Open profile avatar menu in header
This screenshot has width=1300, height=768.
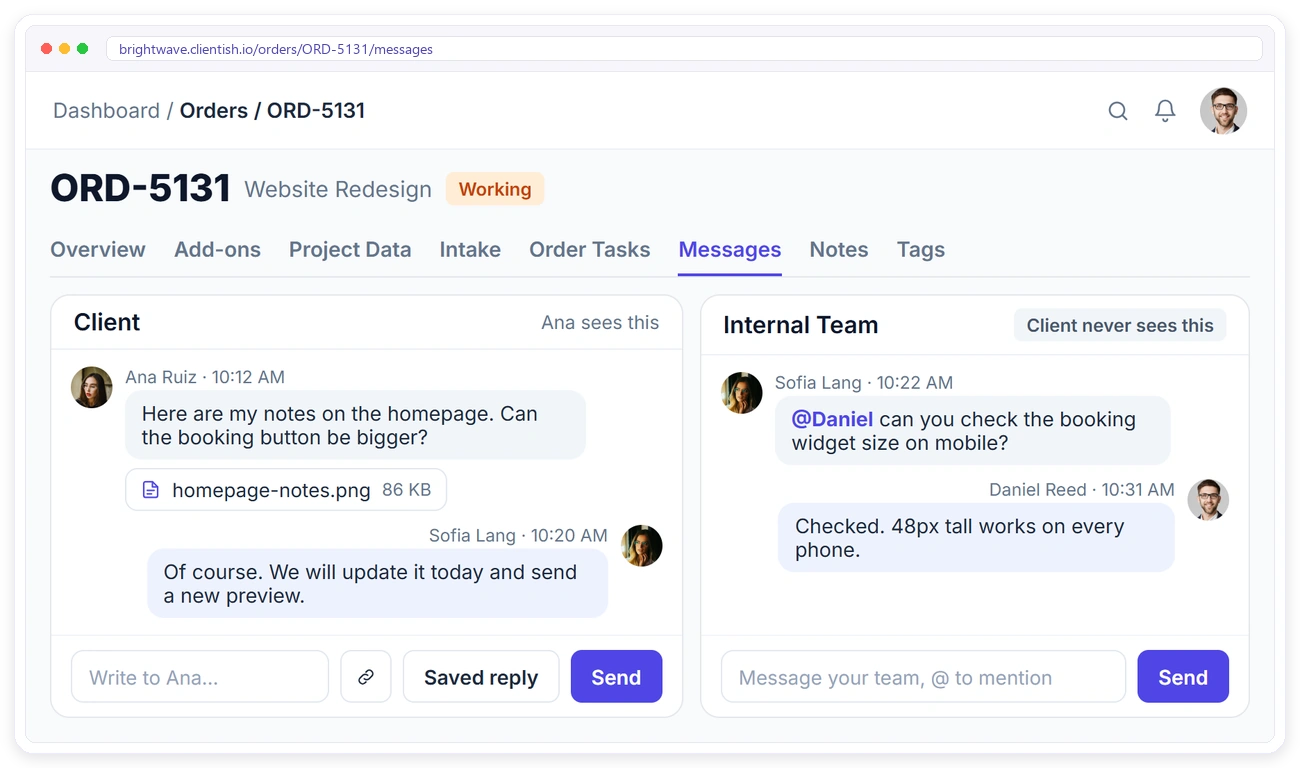coord(1223,111)
